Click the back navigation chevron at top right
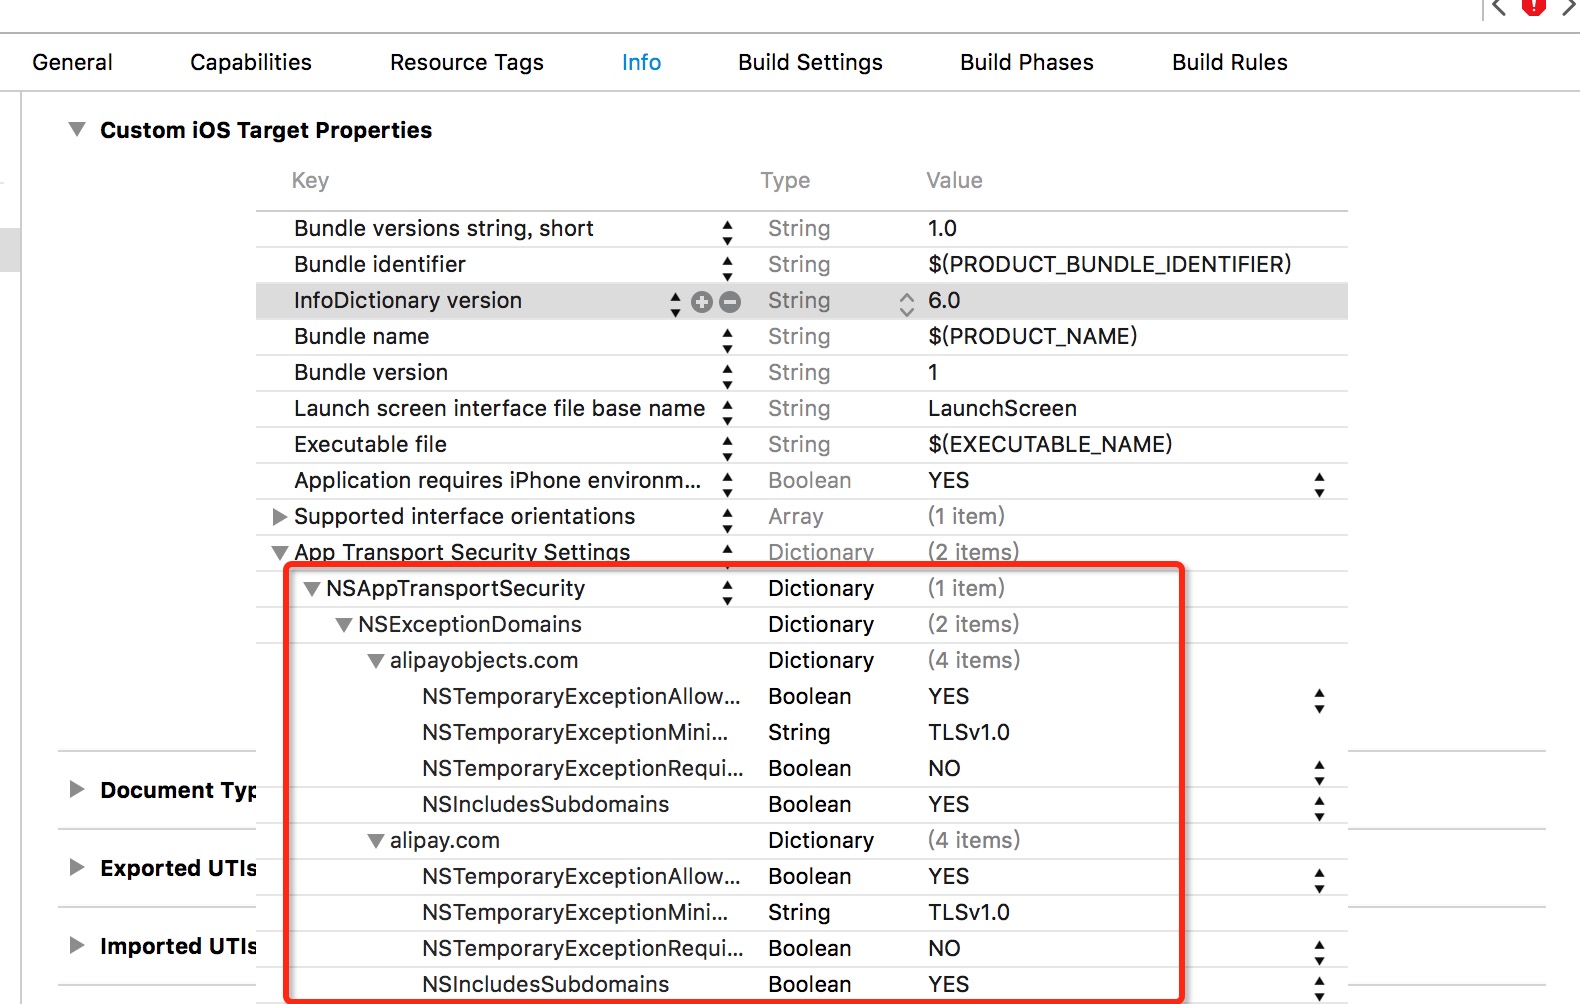The image size is (1580, 1004). point(1498,8)
